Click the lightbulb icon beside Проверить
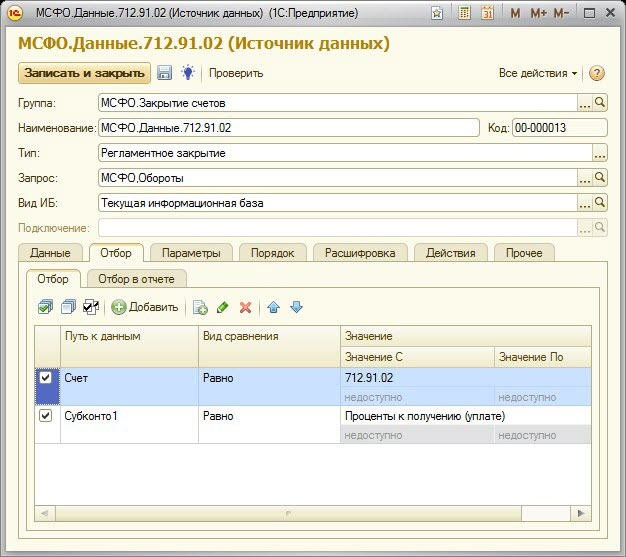 pos(187,73)
